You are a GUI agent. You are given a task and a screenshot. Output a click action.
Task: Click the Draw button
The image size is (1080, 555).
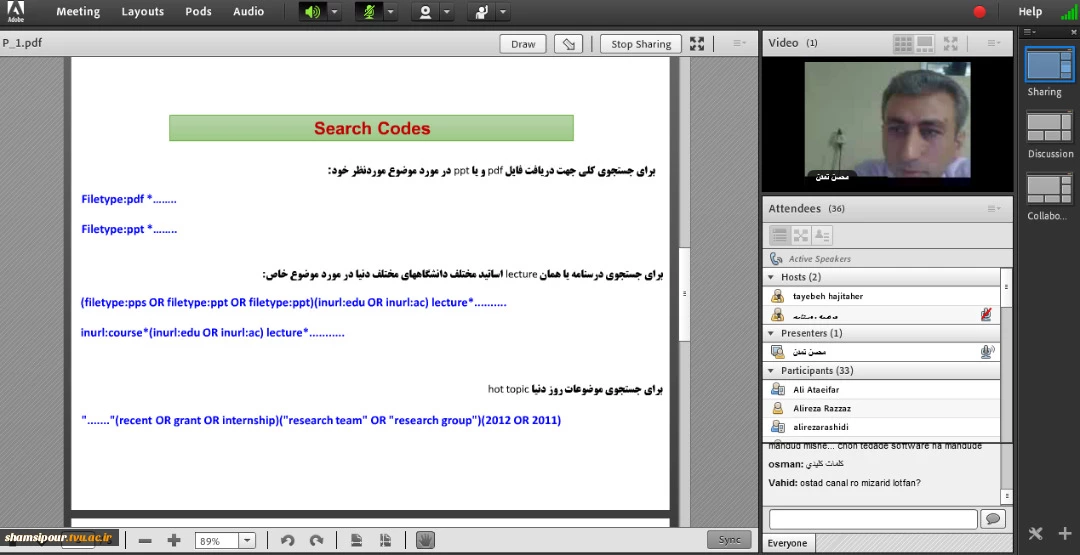[523, 44]
